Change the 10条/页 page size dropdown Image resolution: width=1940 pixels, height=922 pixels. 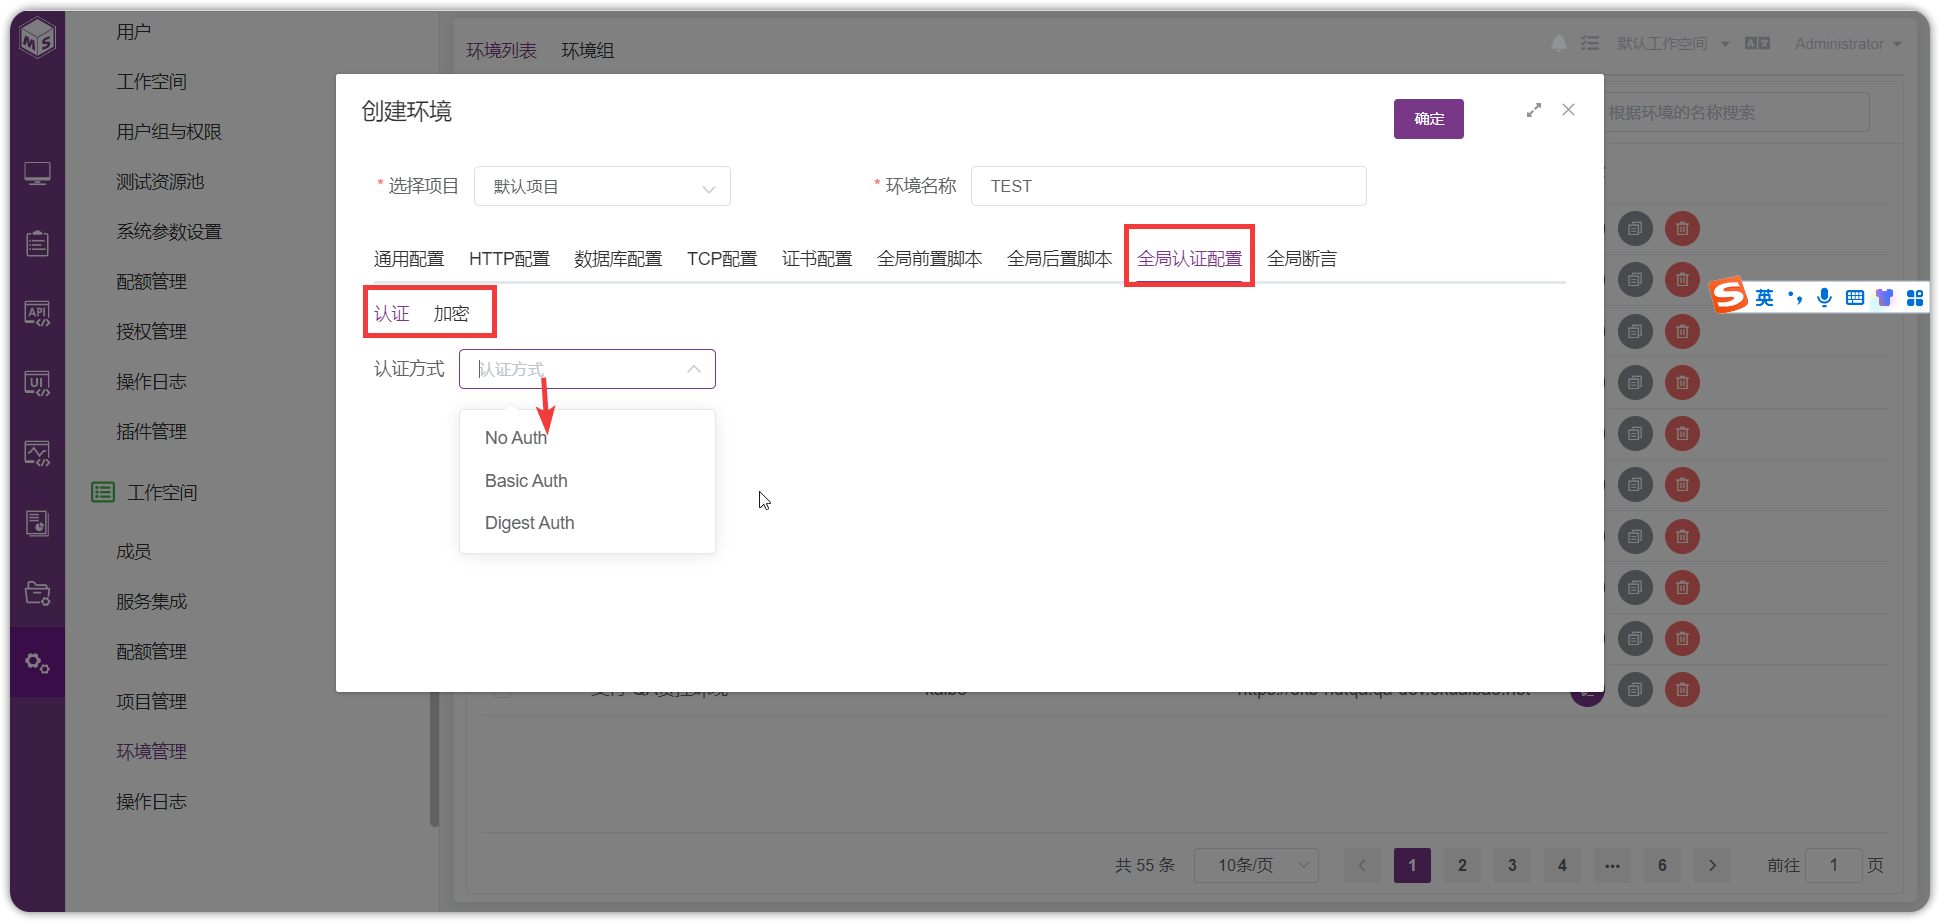(x=1256, y=865)
